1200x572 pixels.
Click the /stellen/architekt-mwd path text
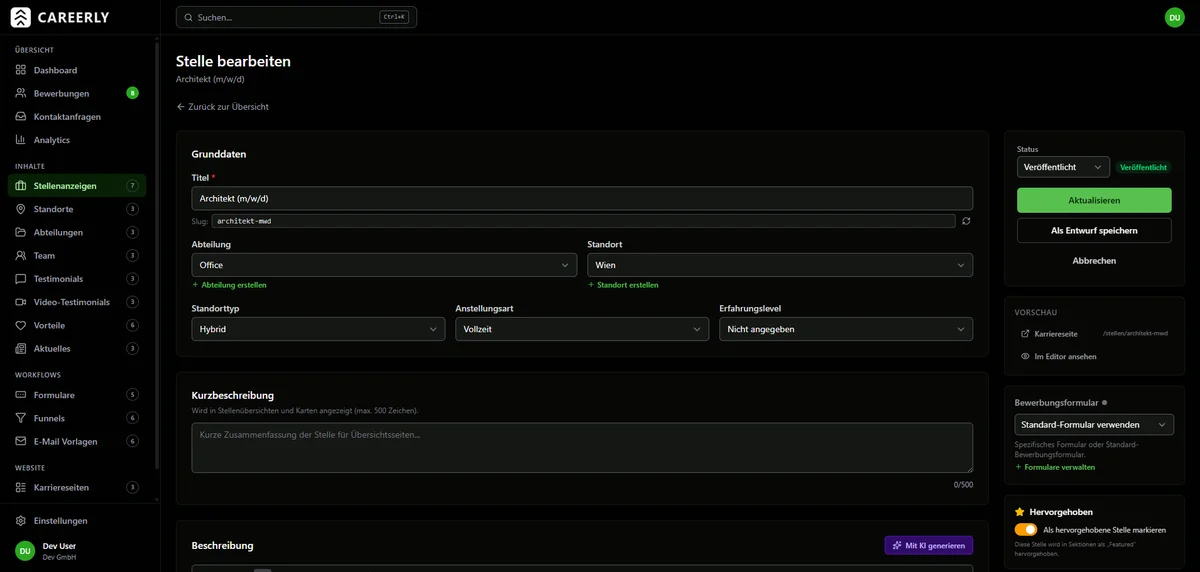(1135, 333)
